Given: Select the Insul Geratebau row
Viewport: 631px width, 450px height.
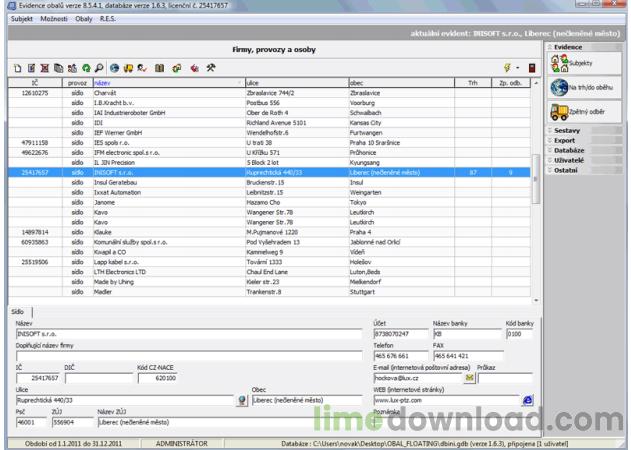Looking at the screenshot, I should tap(269, 182).
